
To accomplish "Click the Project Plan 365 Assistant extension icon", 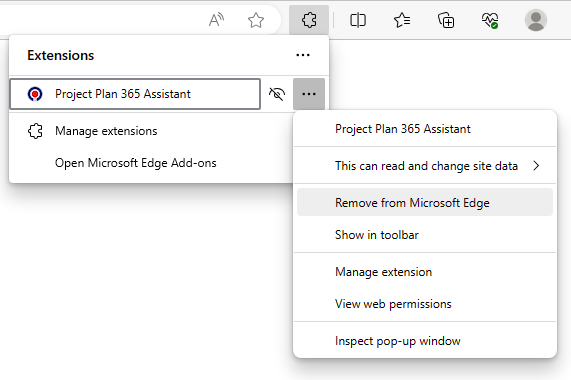I will pos(35,94).
